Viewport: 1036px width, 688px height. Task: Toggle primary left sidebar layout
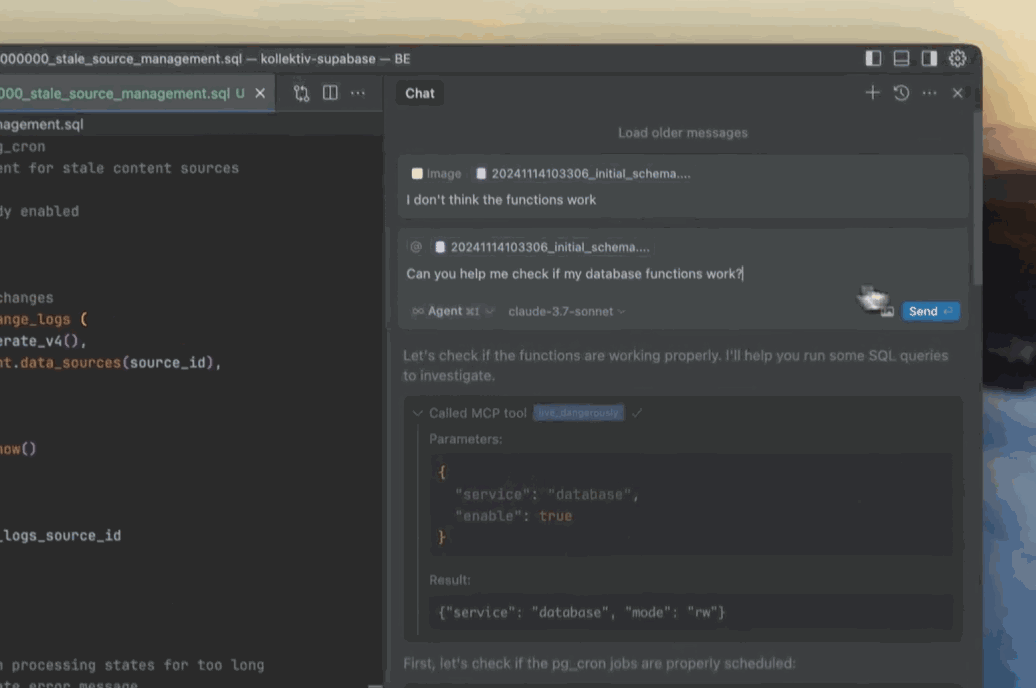coord(873,59)
